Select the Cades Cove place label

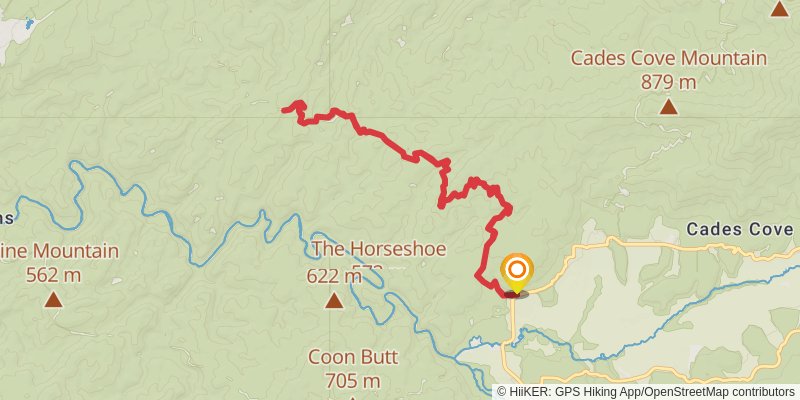[739, 229]
